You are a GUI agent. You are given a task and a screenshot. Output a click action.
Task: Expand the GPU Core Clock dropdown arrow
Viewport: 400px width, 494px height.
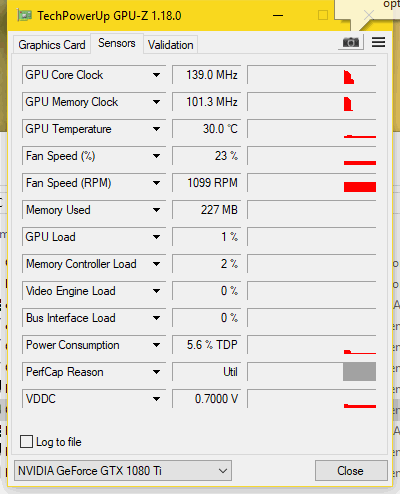(156, 75)
